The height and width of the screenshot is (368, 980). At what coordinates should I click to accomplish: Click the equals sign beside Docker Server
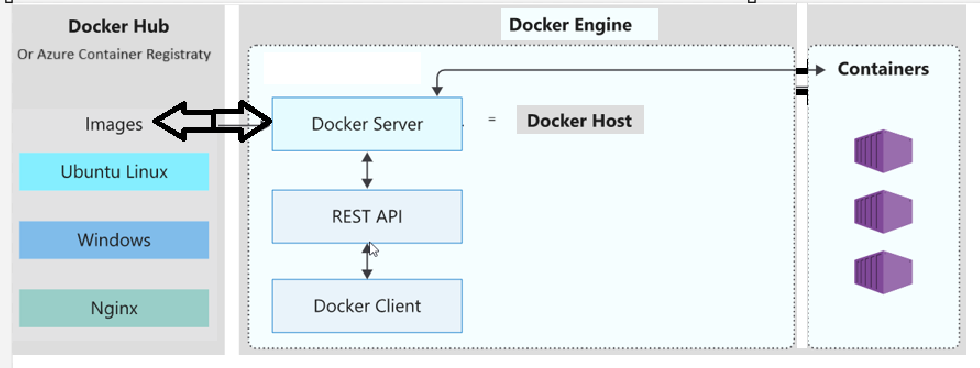pyautogui.click(x=492, y=119)
